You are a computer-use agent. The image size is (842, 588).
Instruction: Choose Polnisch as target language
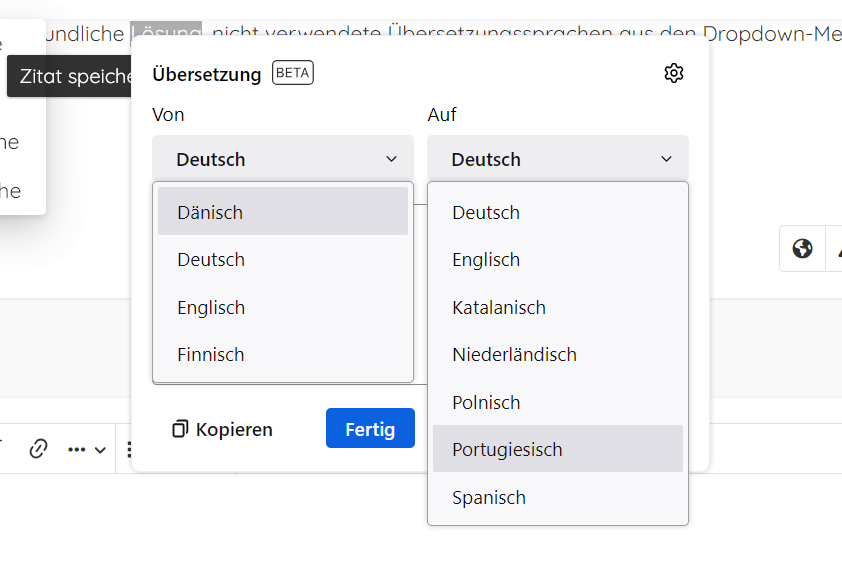(x=558, y=402)
